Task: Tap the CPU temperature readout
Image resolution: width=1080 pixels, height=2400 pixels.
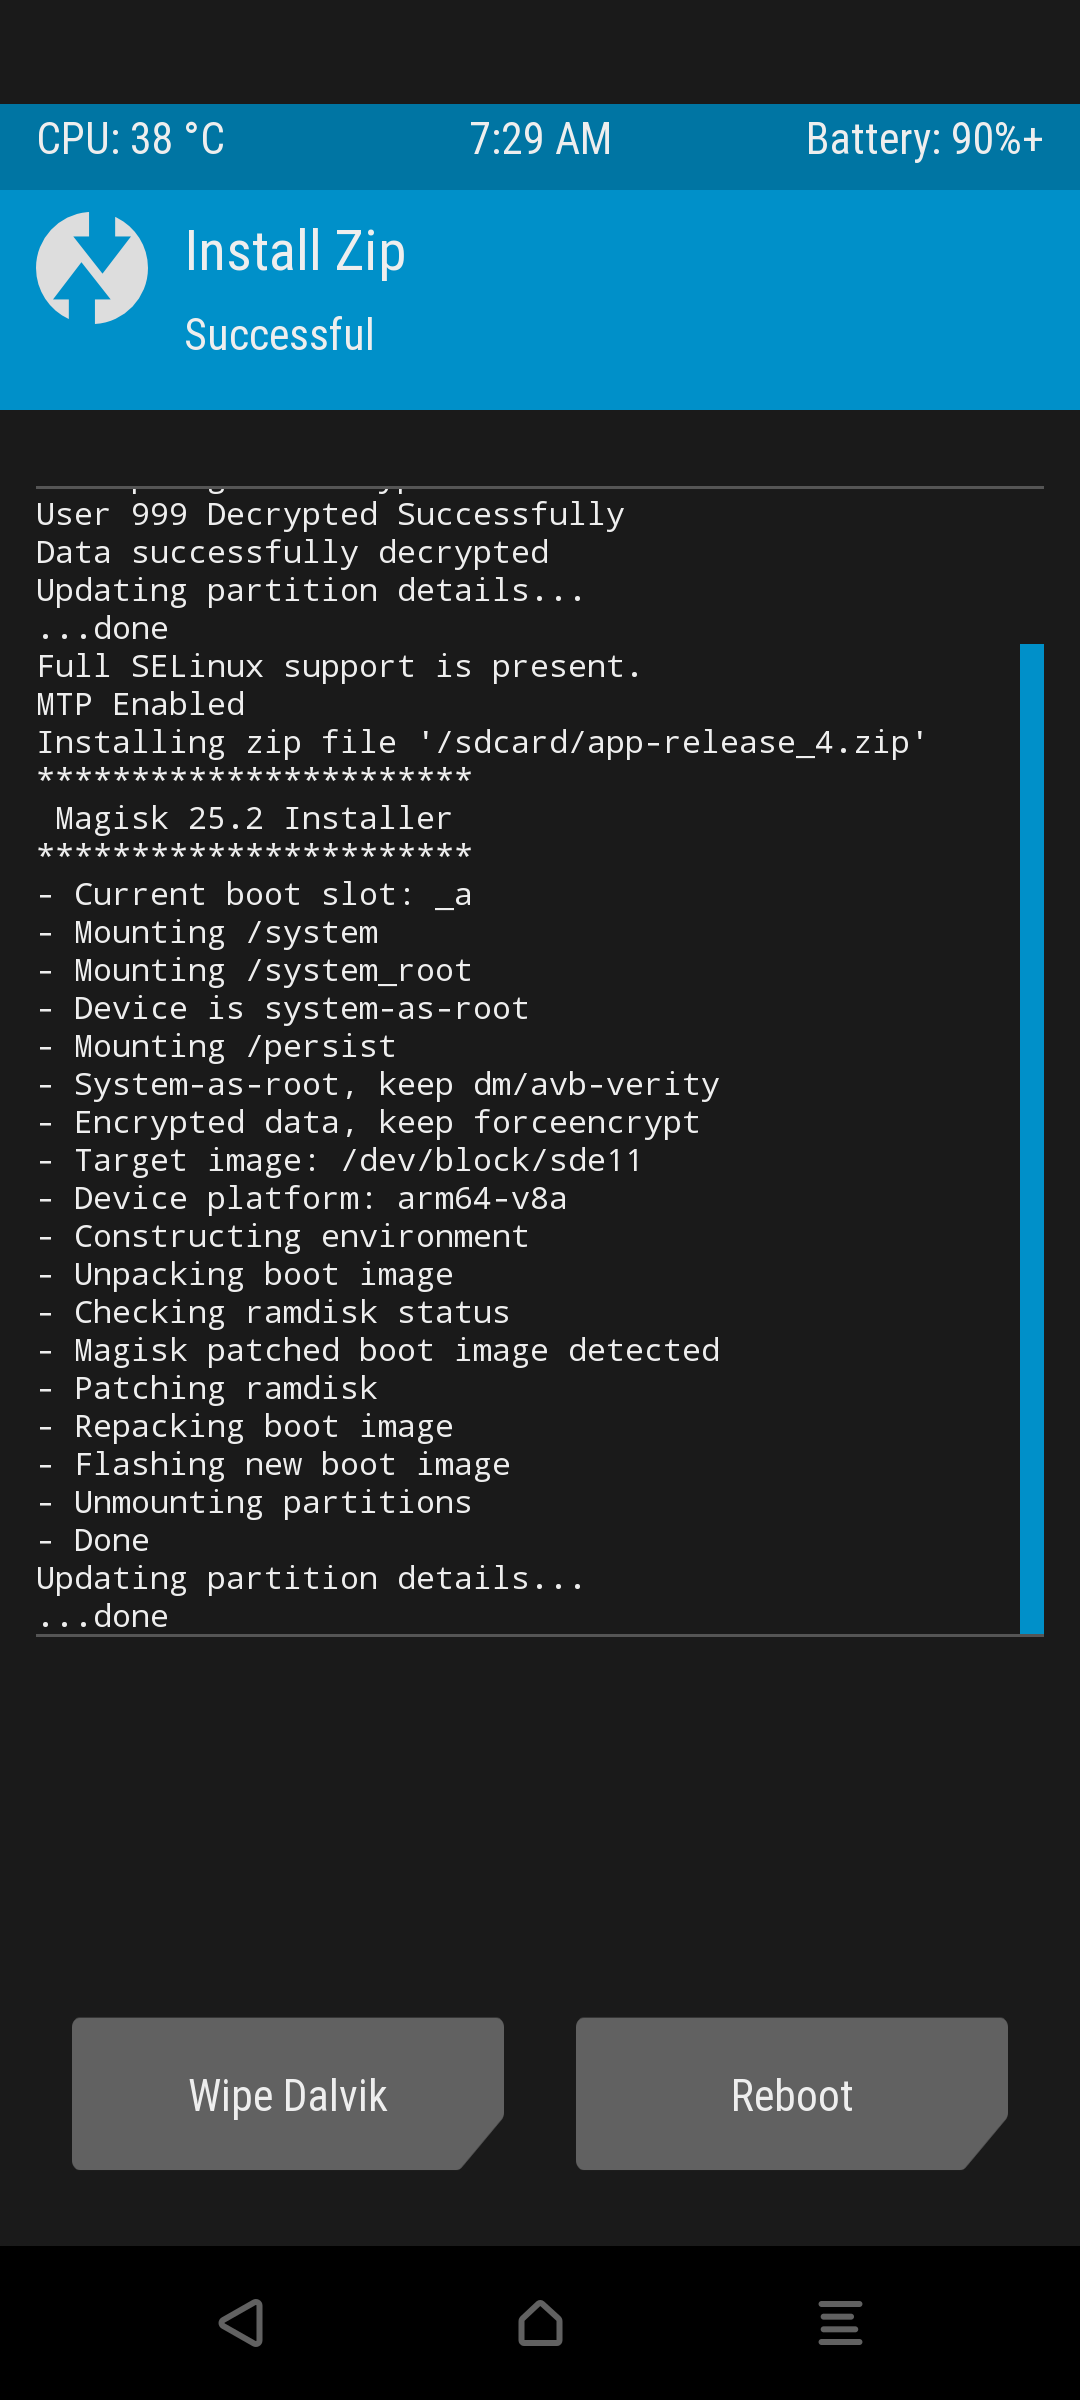Action: pyautogui.click(x=131, y=139)
